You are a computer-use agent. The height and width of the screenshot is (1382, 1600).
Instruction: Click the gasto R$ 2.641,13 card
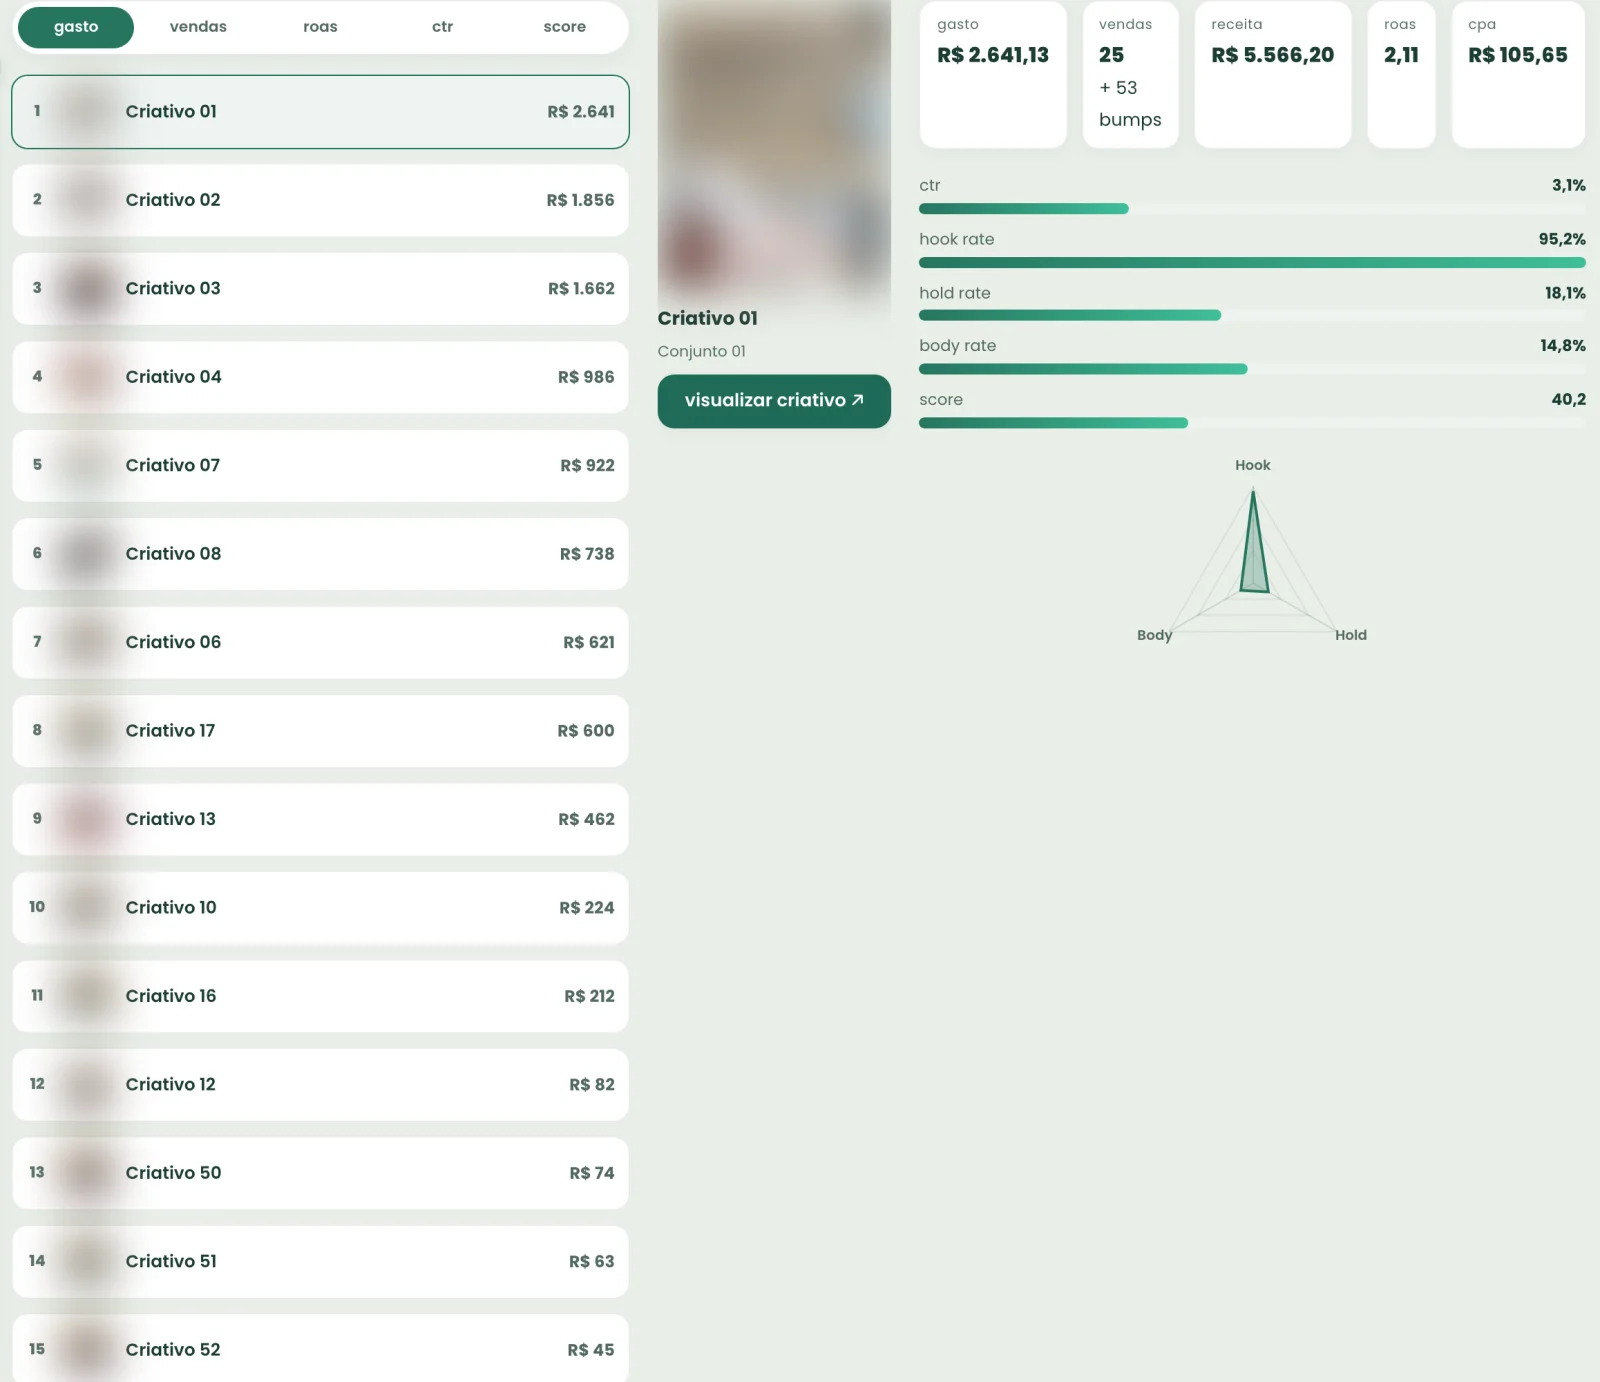[x=993, y=75]
